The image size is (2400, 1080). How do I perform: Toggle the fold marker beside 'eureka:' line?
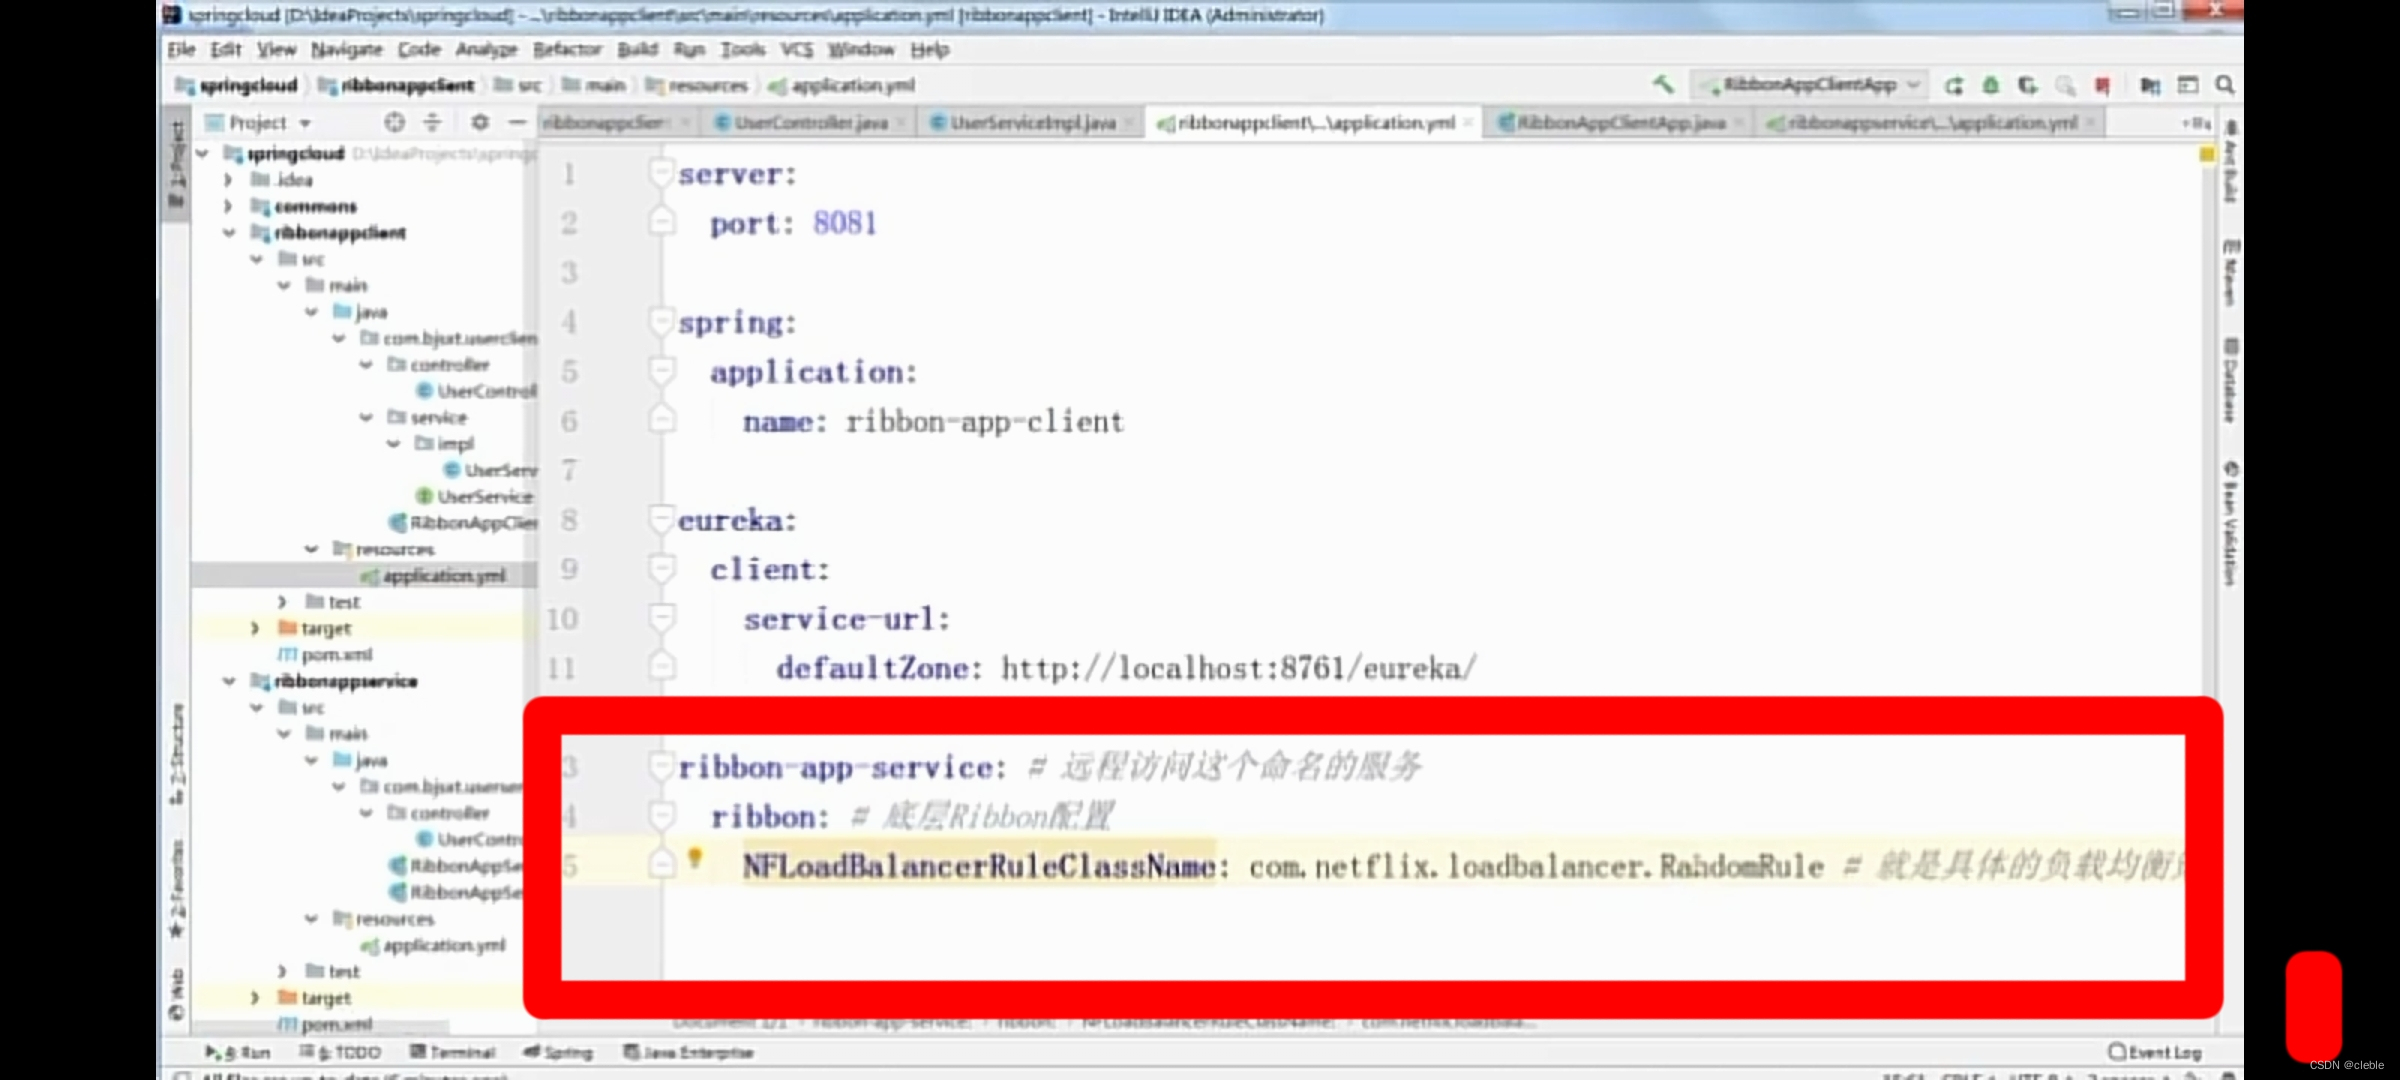coord(661,519)
